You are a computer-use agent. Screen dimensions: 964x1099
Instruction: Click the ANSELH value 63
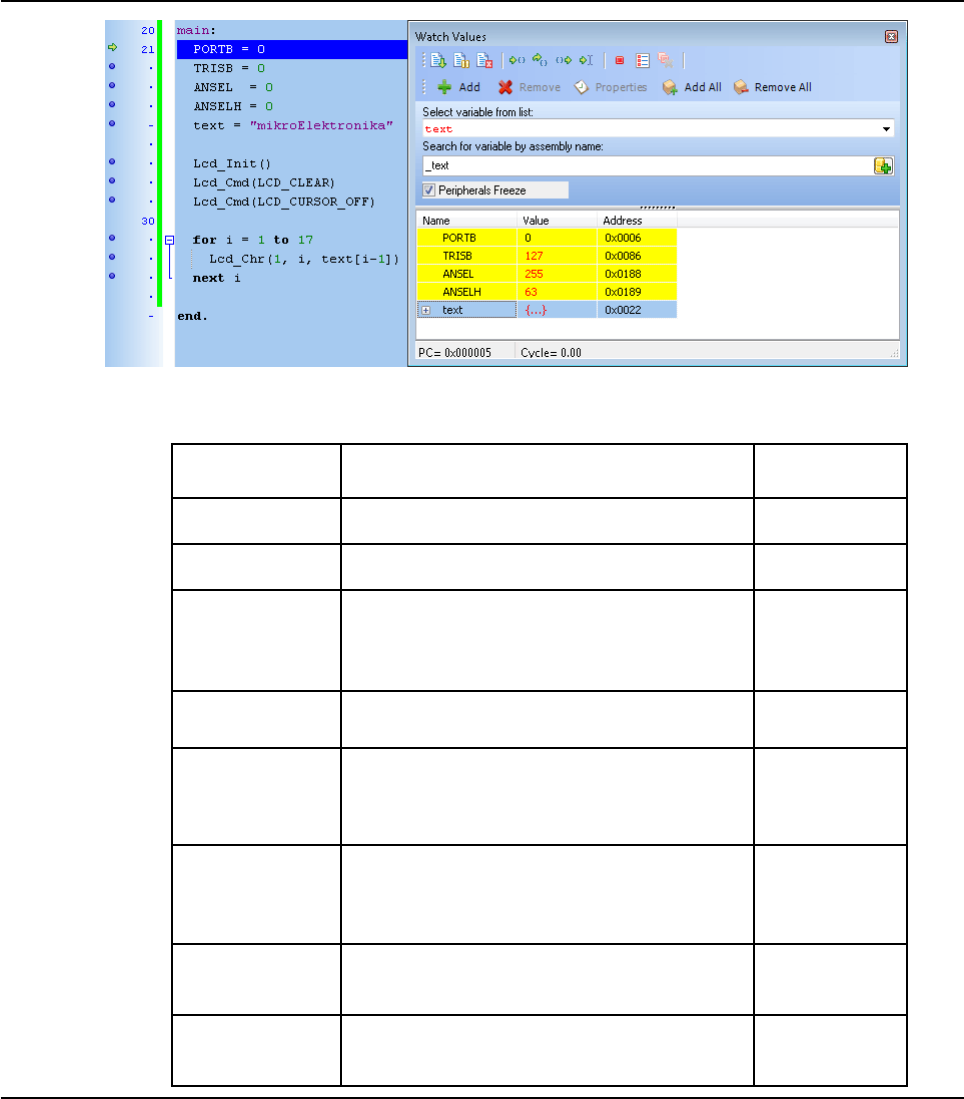531,292
